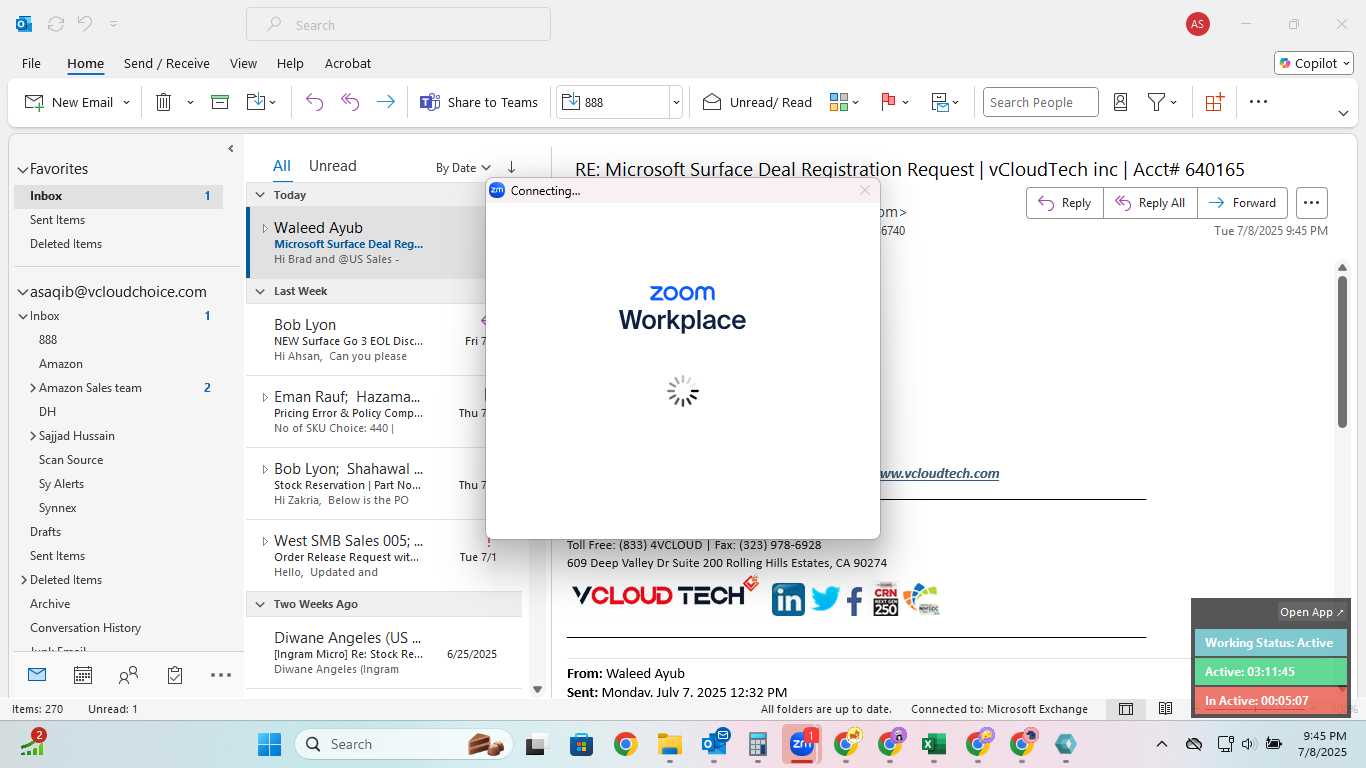The height and width of the screenshot is (768, 1366).
Task: Click the Outlook search box
Action: pos(398,25)
